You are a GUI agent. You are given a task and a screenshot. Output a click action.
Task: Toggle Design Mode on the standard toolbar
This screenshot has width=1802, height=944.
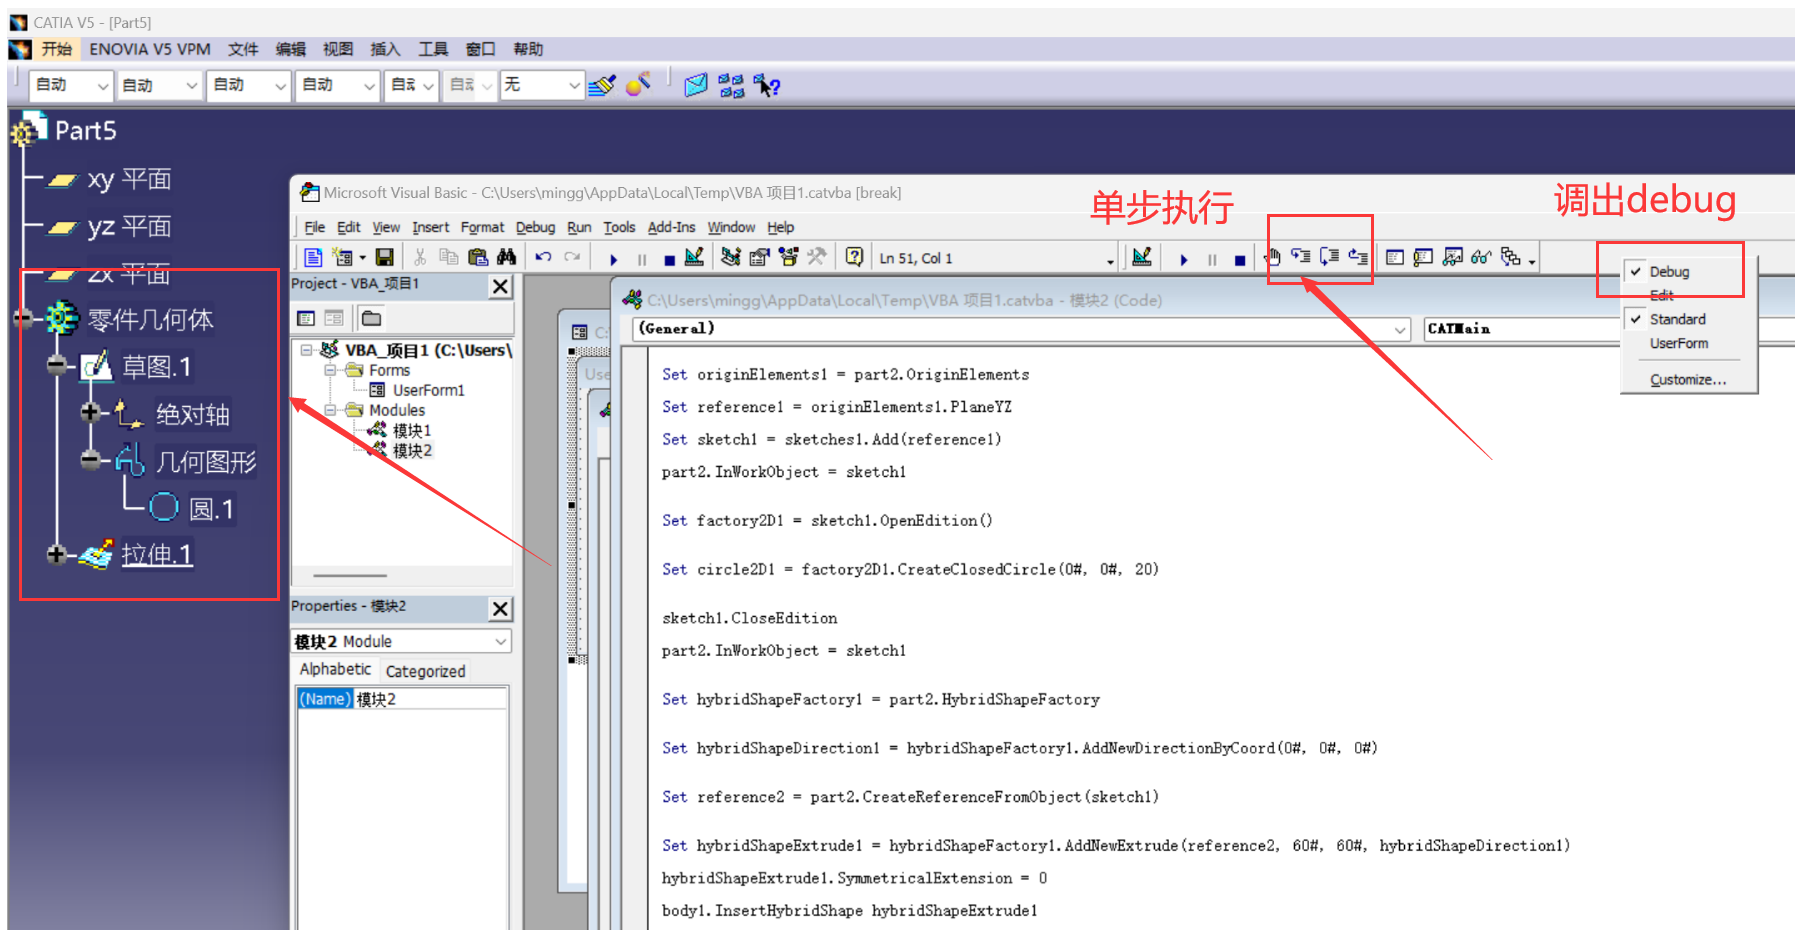695,257
